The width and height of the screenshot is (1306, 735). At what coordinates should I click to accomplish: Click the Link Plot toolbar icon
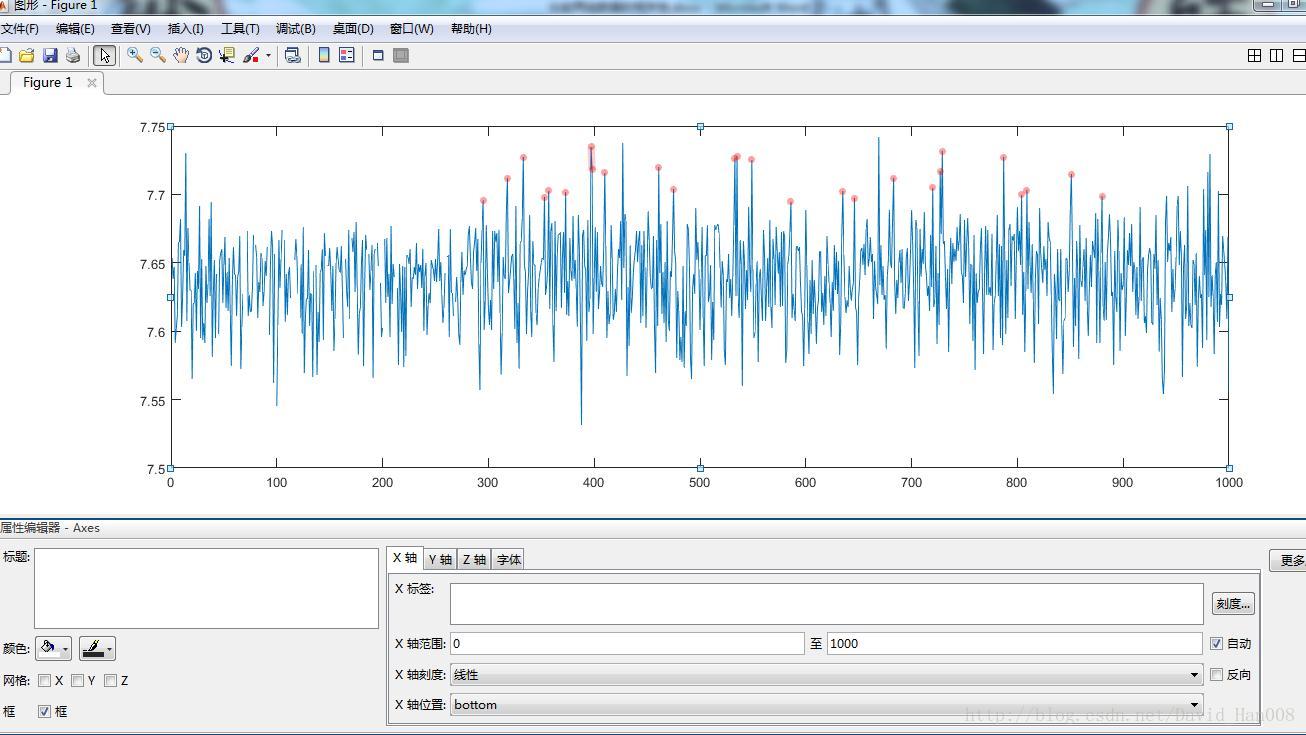292,56
